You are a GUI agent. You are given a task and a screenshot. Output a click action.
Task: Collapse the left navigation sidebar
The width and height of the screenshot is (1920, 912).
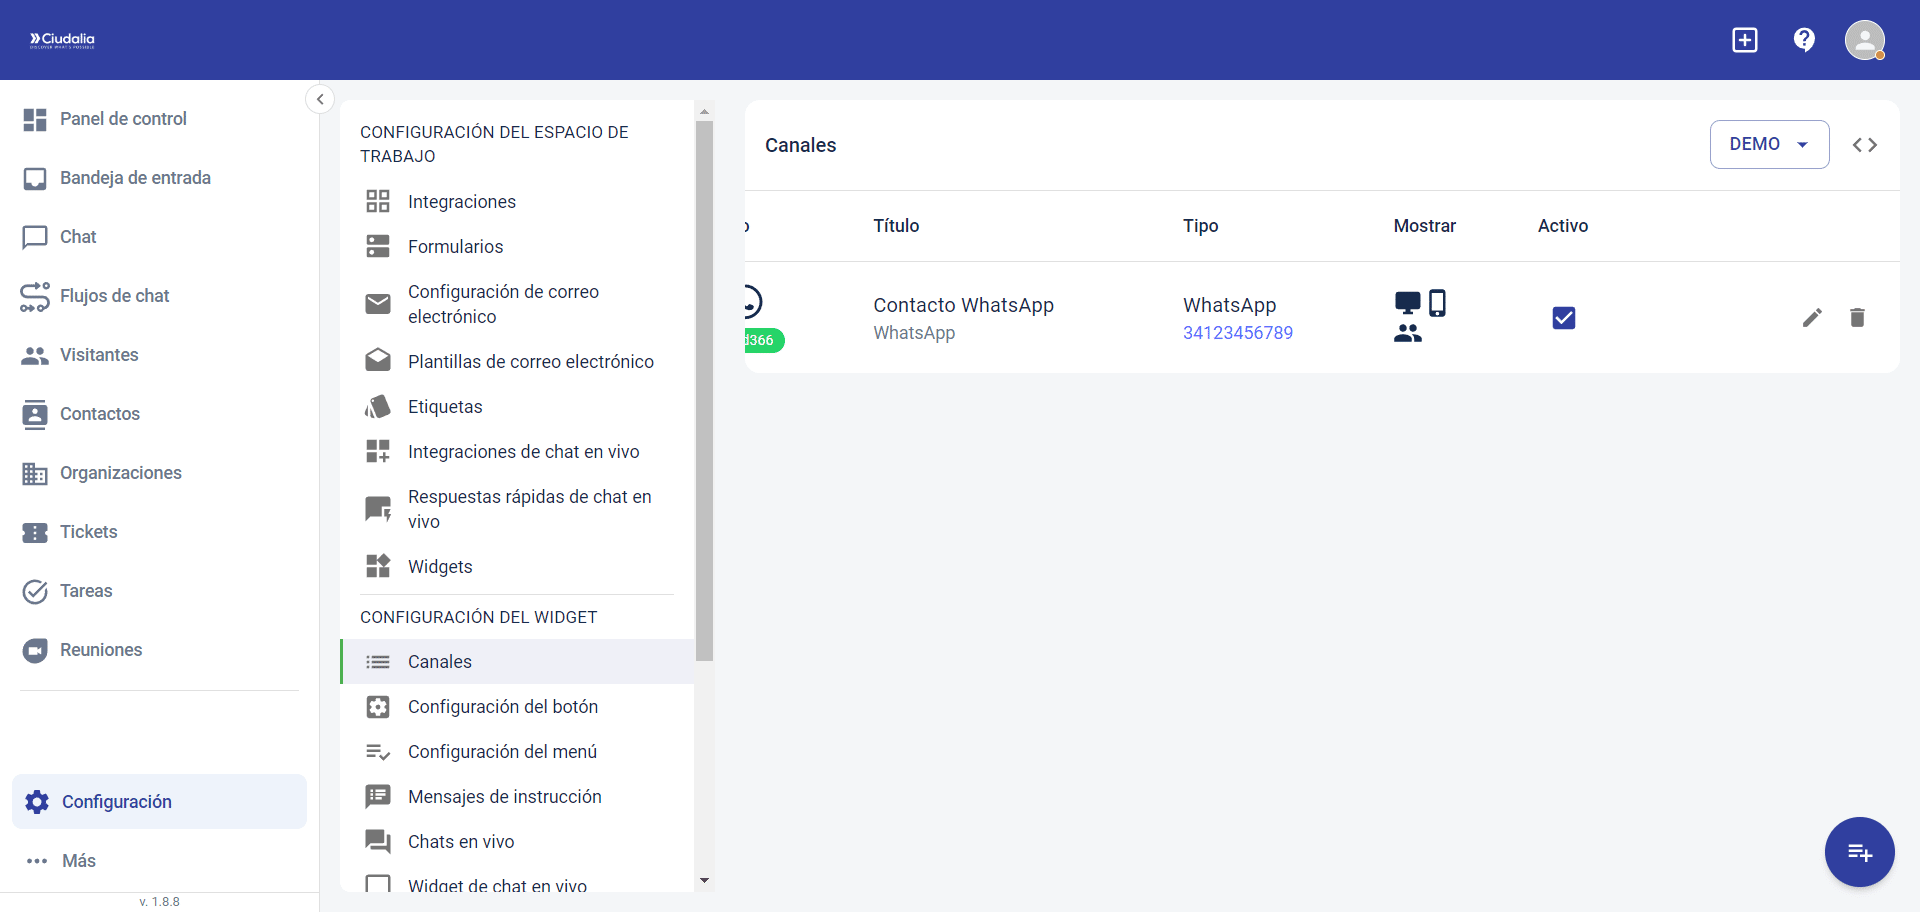(320, 99)
